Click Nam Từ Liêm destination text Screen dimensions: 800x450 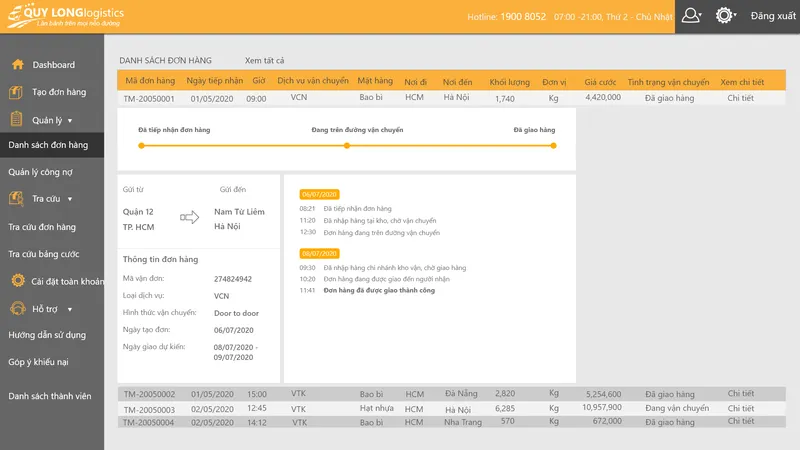(x=239, y=212)
